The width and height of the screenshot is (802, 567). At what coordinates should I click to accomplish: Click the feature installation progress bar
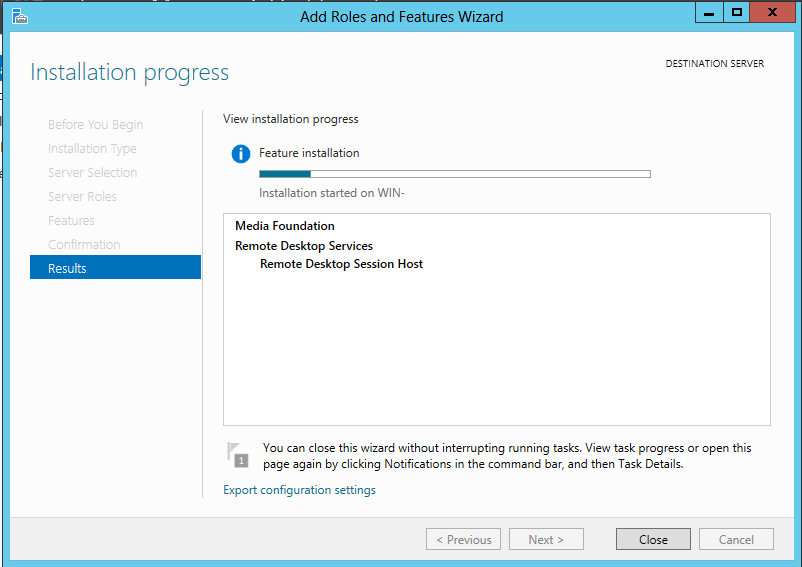click(455, 174)
